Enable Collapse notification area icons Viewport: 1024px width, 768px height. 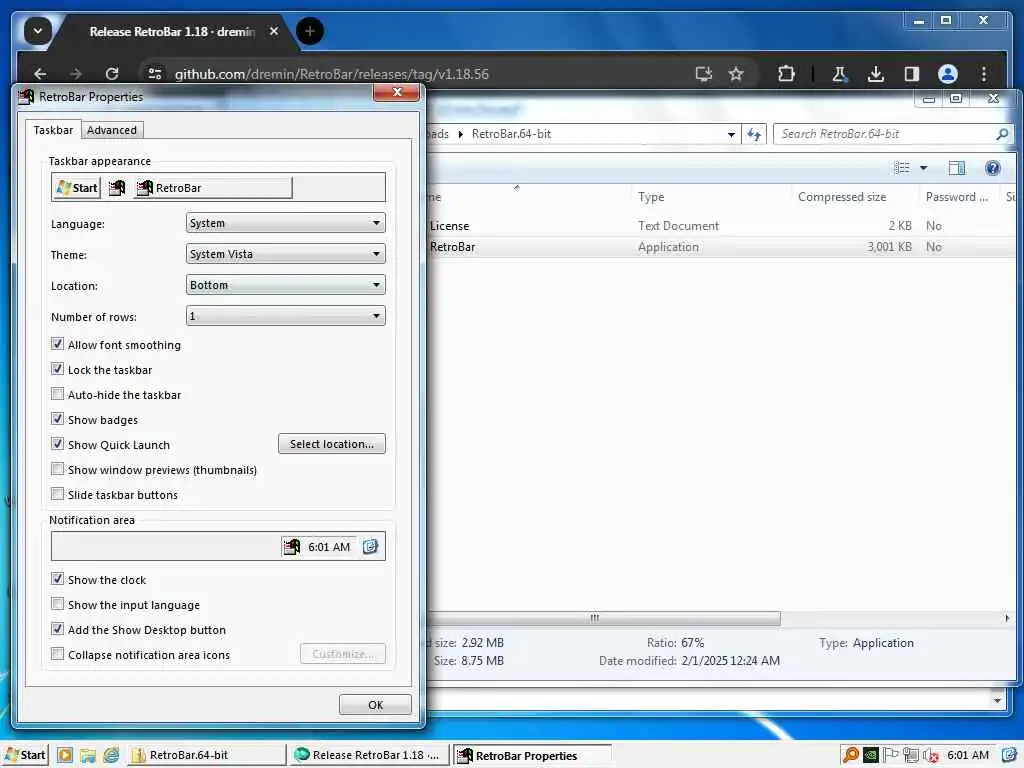pyautogui.click(x=57, y=654)
